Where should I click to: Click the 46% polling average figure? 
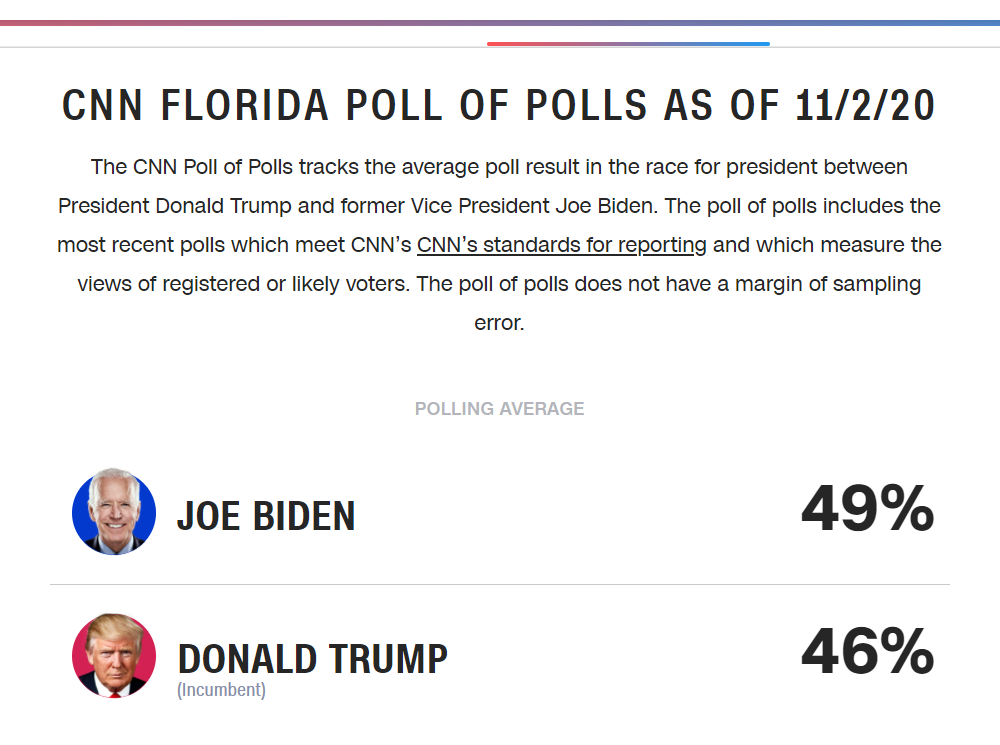click(x=867, y=653)
